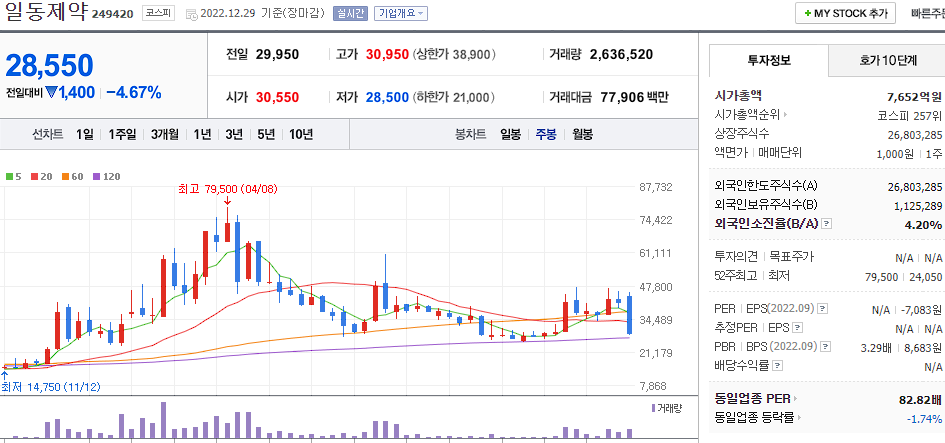945x443 pixels.
Task: Click the green 5 moving average legend
Action: pos(13,177)
